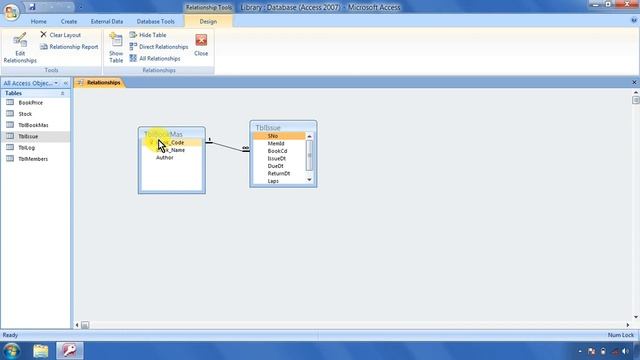Click the TblLog table icon

(x=10, y=147)
